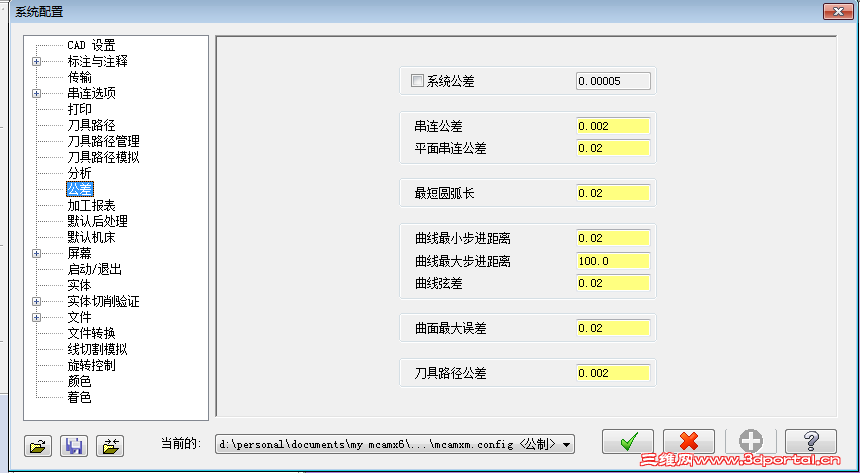
Task: Click the merge configuration file icon
Action: click(110, 446)
